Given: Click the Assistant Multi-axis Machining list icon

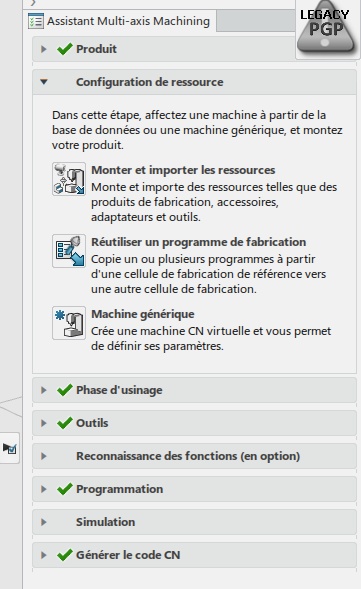Looking at the screenshot, I should click(x=36, y=21).
